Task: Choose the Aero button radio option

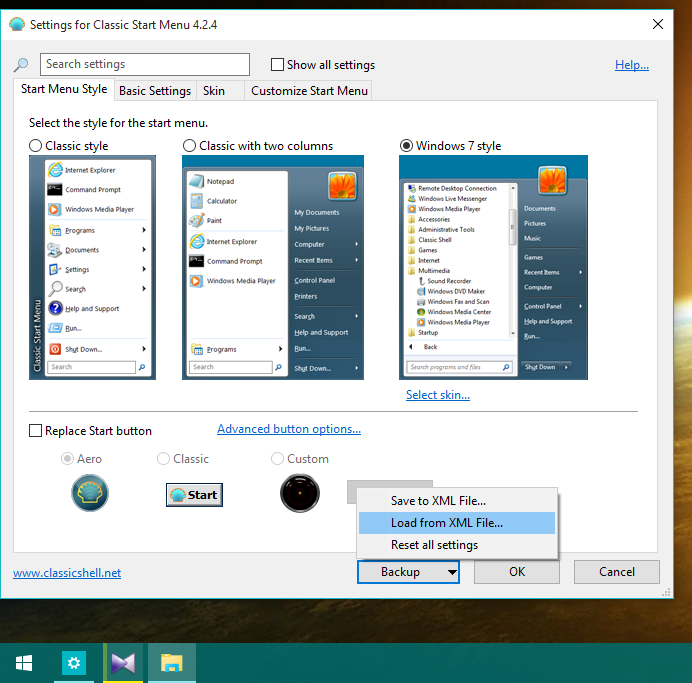Action: tap(67, 459)
